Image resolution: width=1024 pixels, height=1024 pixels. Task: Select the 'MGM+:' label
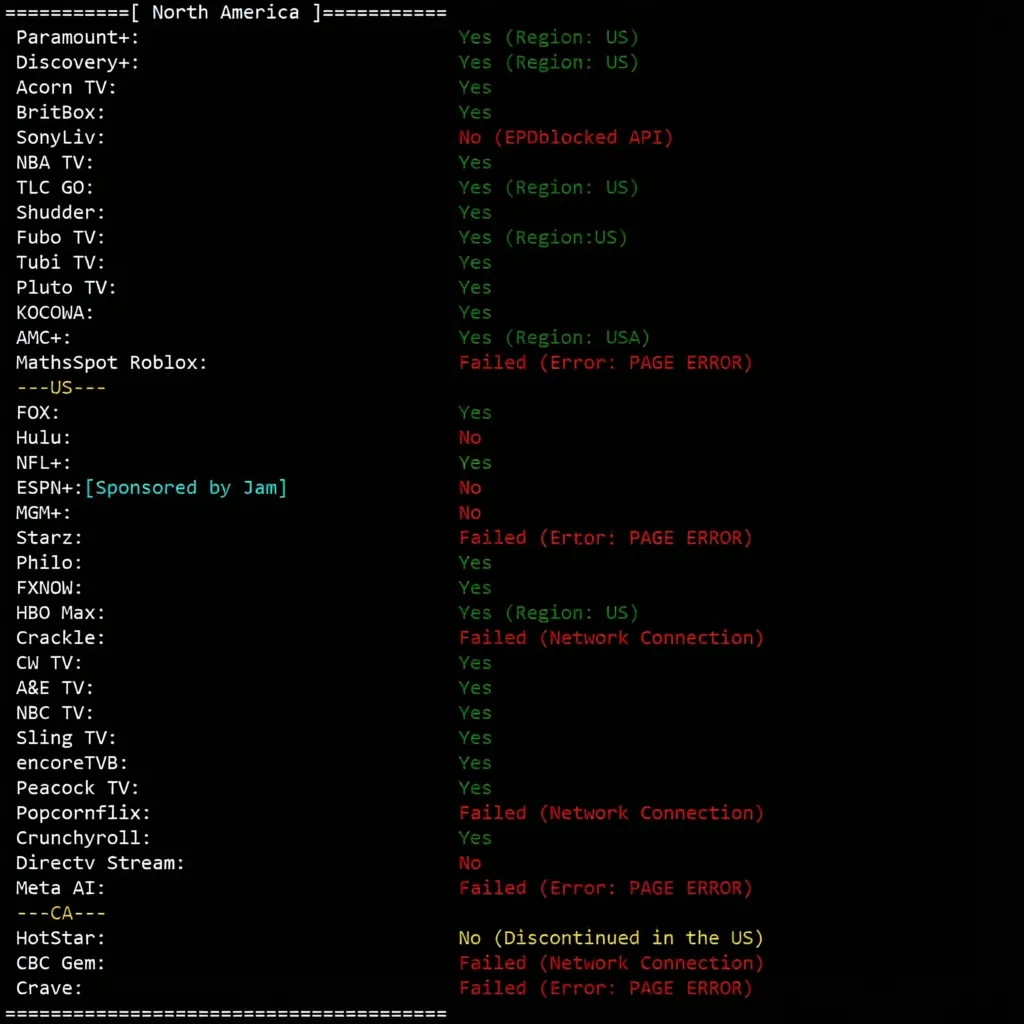(x=44, y=513)
